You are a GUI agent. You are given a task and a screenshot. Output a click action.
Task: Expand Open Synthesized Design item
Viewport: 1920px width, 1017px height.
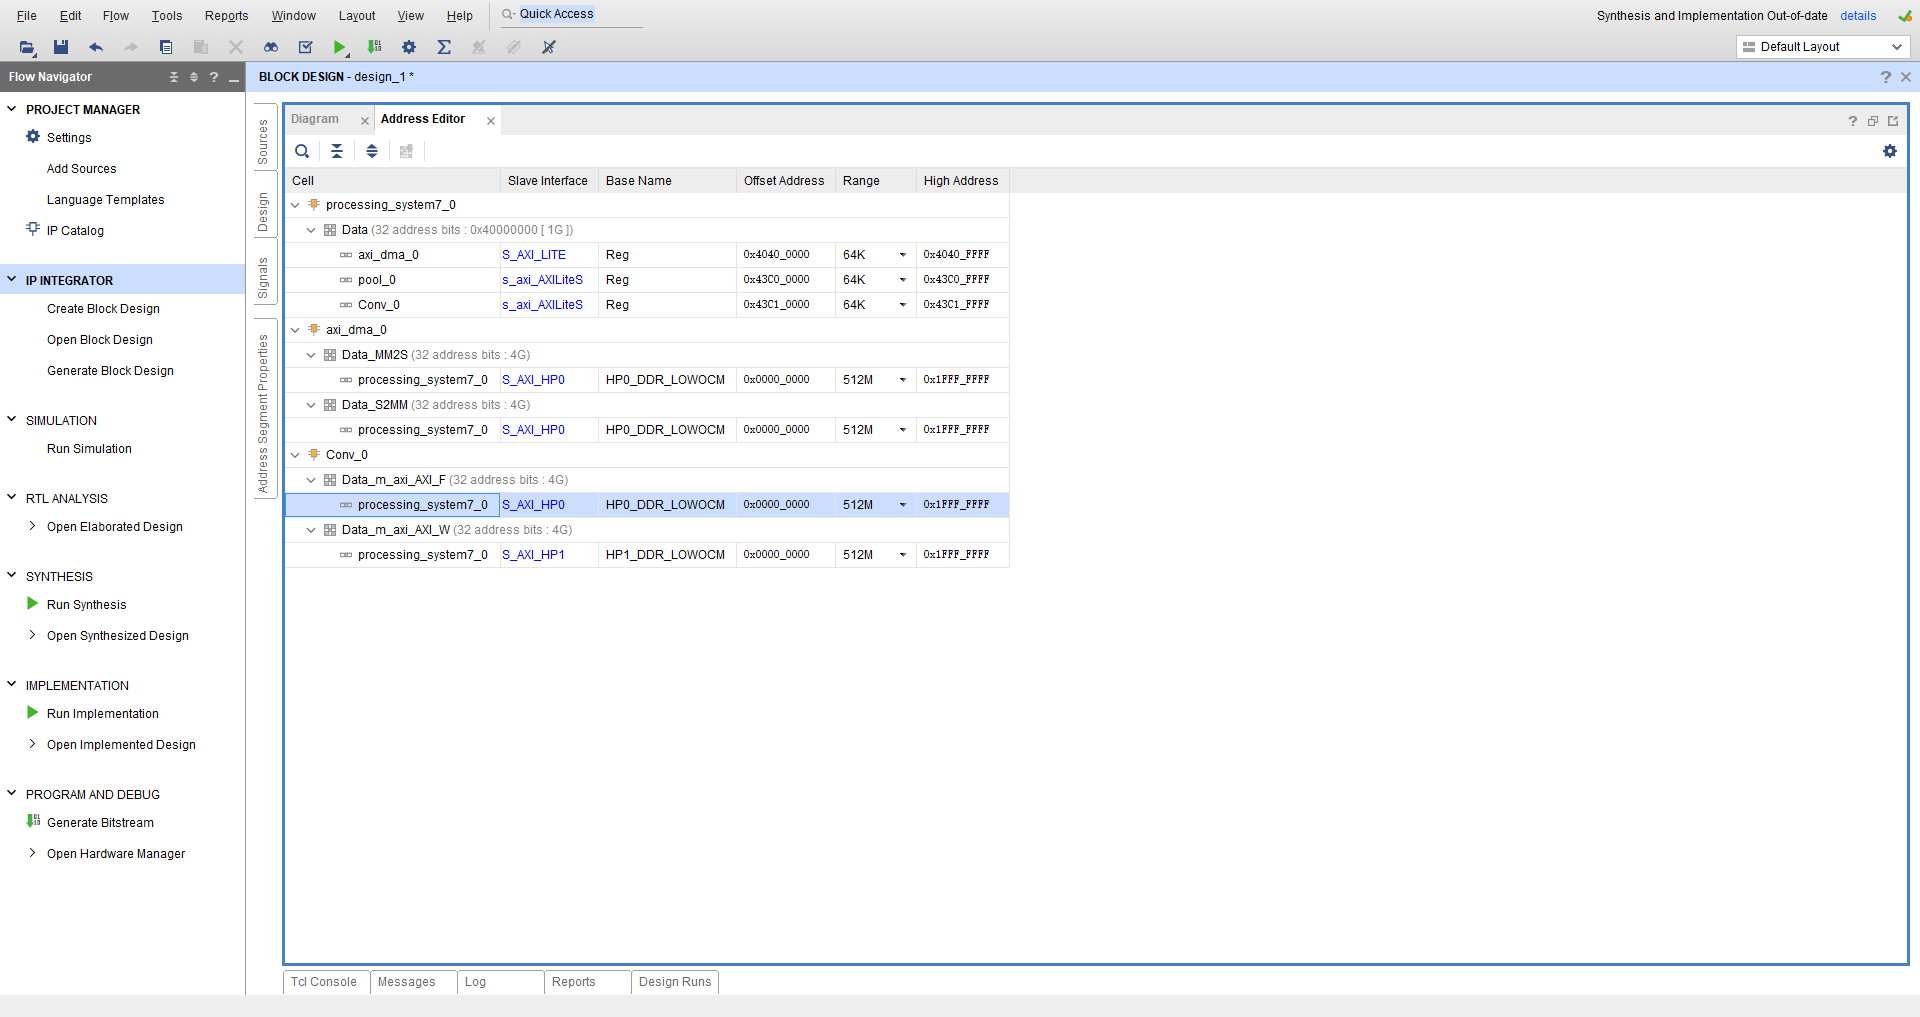(x=32, y=635)
